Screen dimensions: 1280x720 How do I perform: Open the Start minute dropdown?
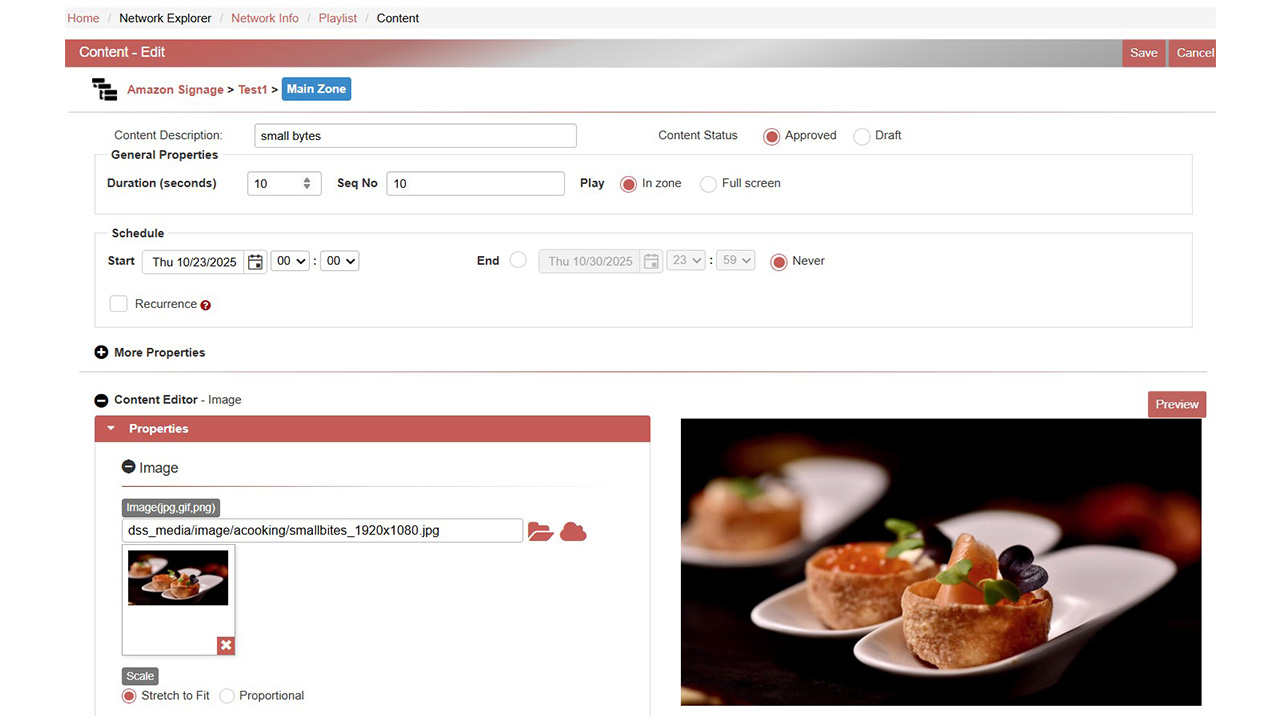pos(340,261)
